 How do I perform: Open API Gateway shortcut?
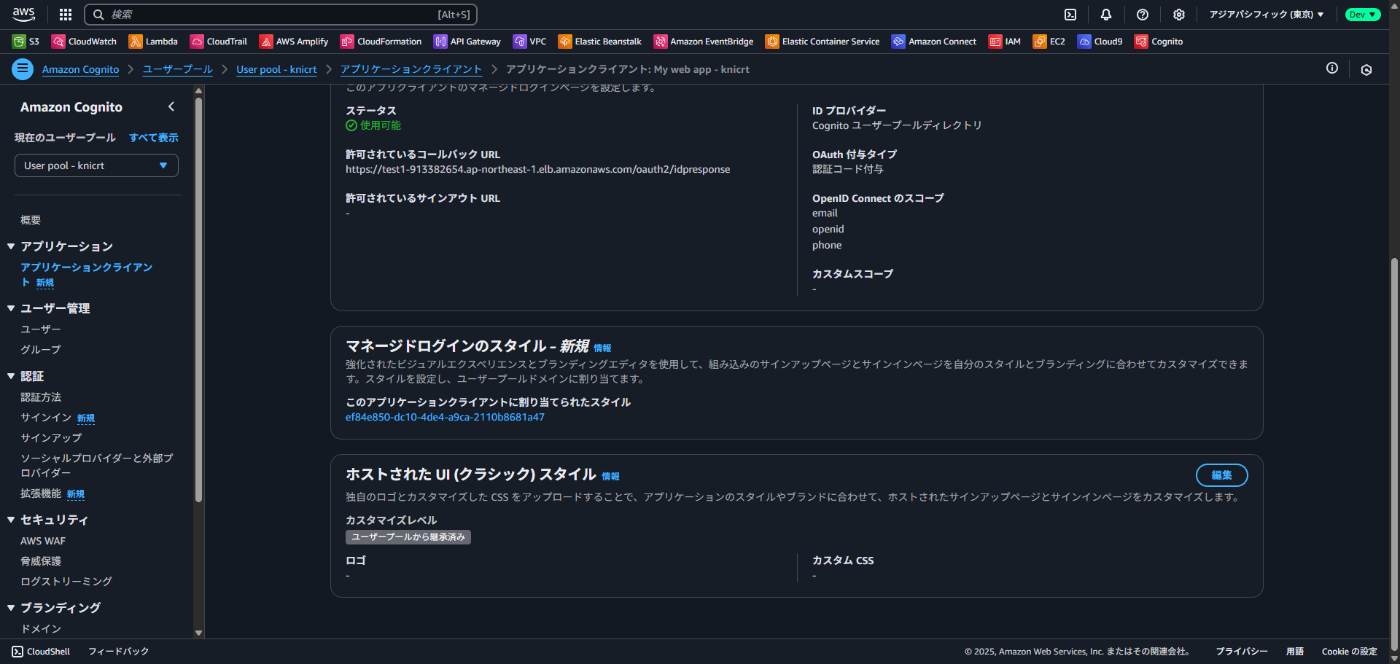pos(467,41)
